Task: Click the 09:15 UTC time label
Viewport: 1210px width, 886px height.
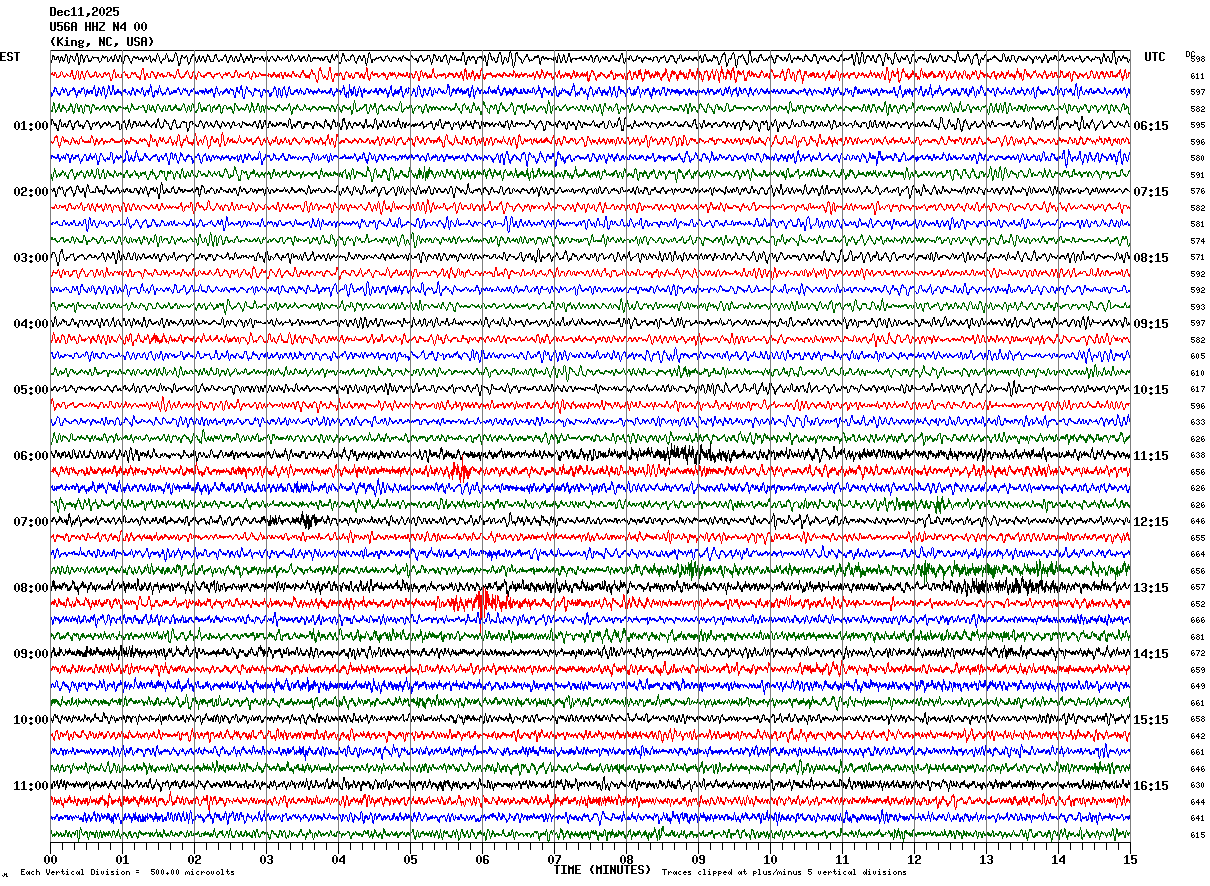Action: [1151, 324]
